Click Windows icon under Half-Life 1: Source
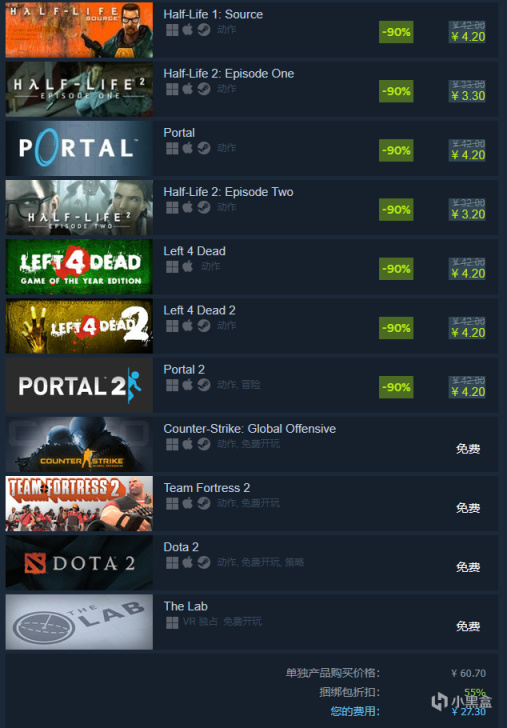 pos(172,30)
